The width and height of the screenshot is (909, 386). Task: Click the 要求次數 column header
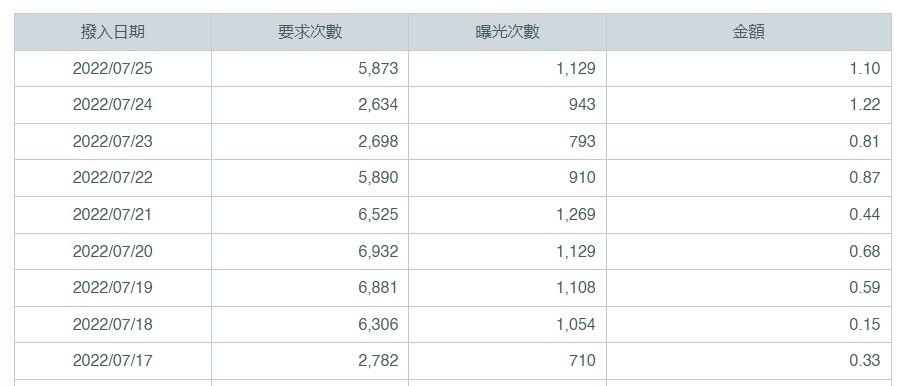click(310, 32)
